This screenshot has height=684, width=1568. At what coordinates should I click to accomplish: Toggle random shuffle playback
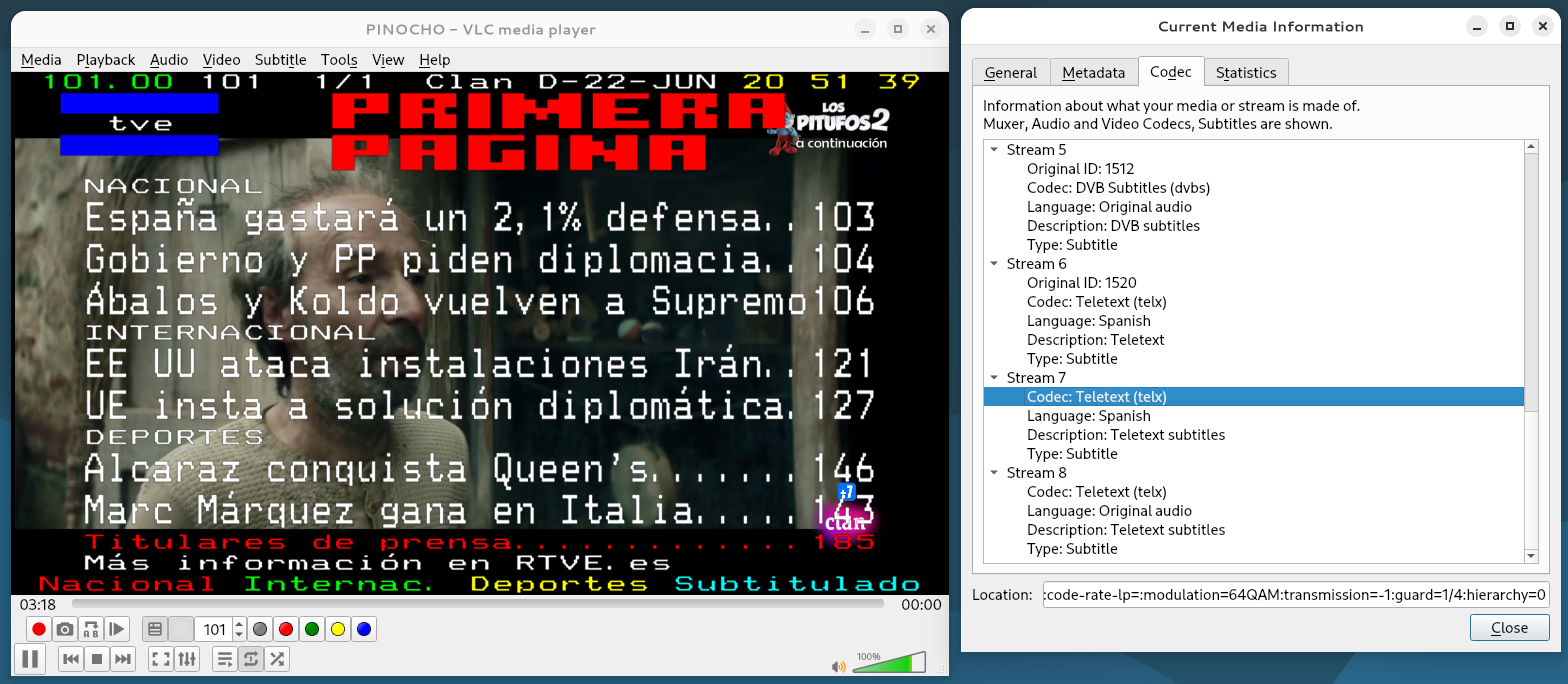tap(277, 659)
